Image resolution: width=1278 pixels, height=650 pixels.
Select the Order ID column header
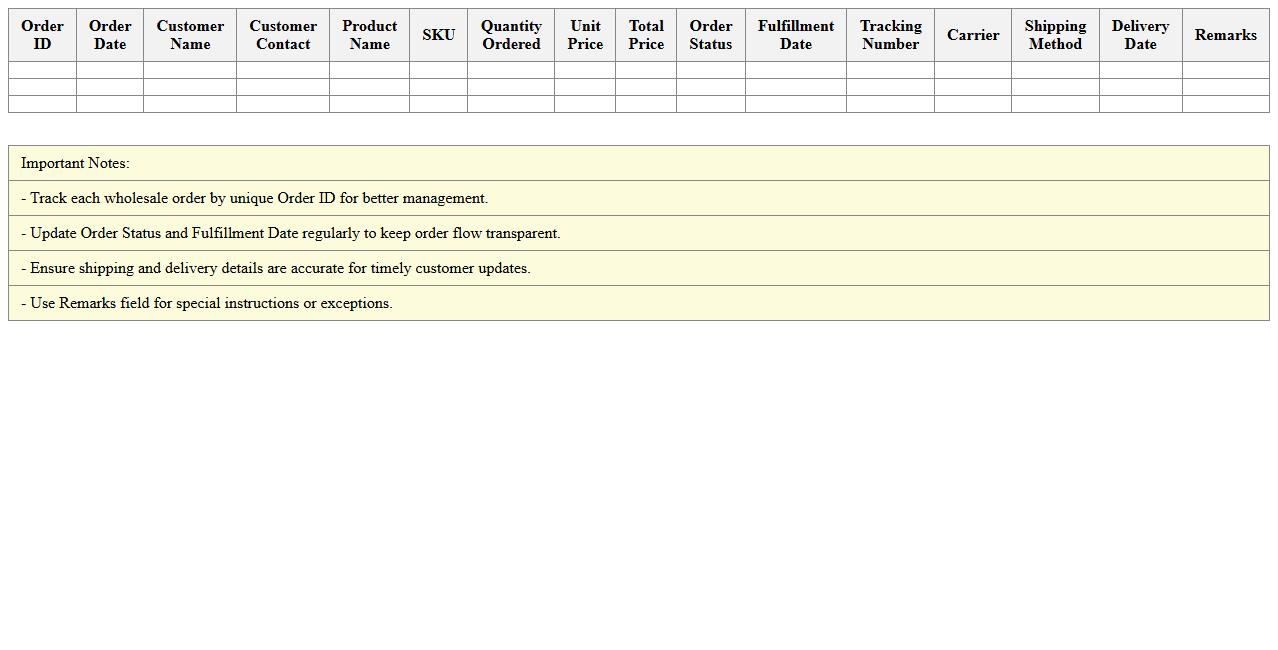[42, 34]
